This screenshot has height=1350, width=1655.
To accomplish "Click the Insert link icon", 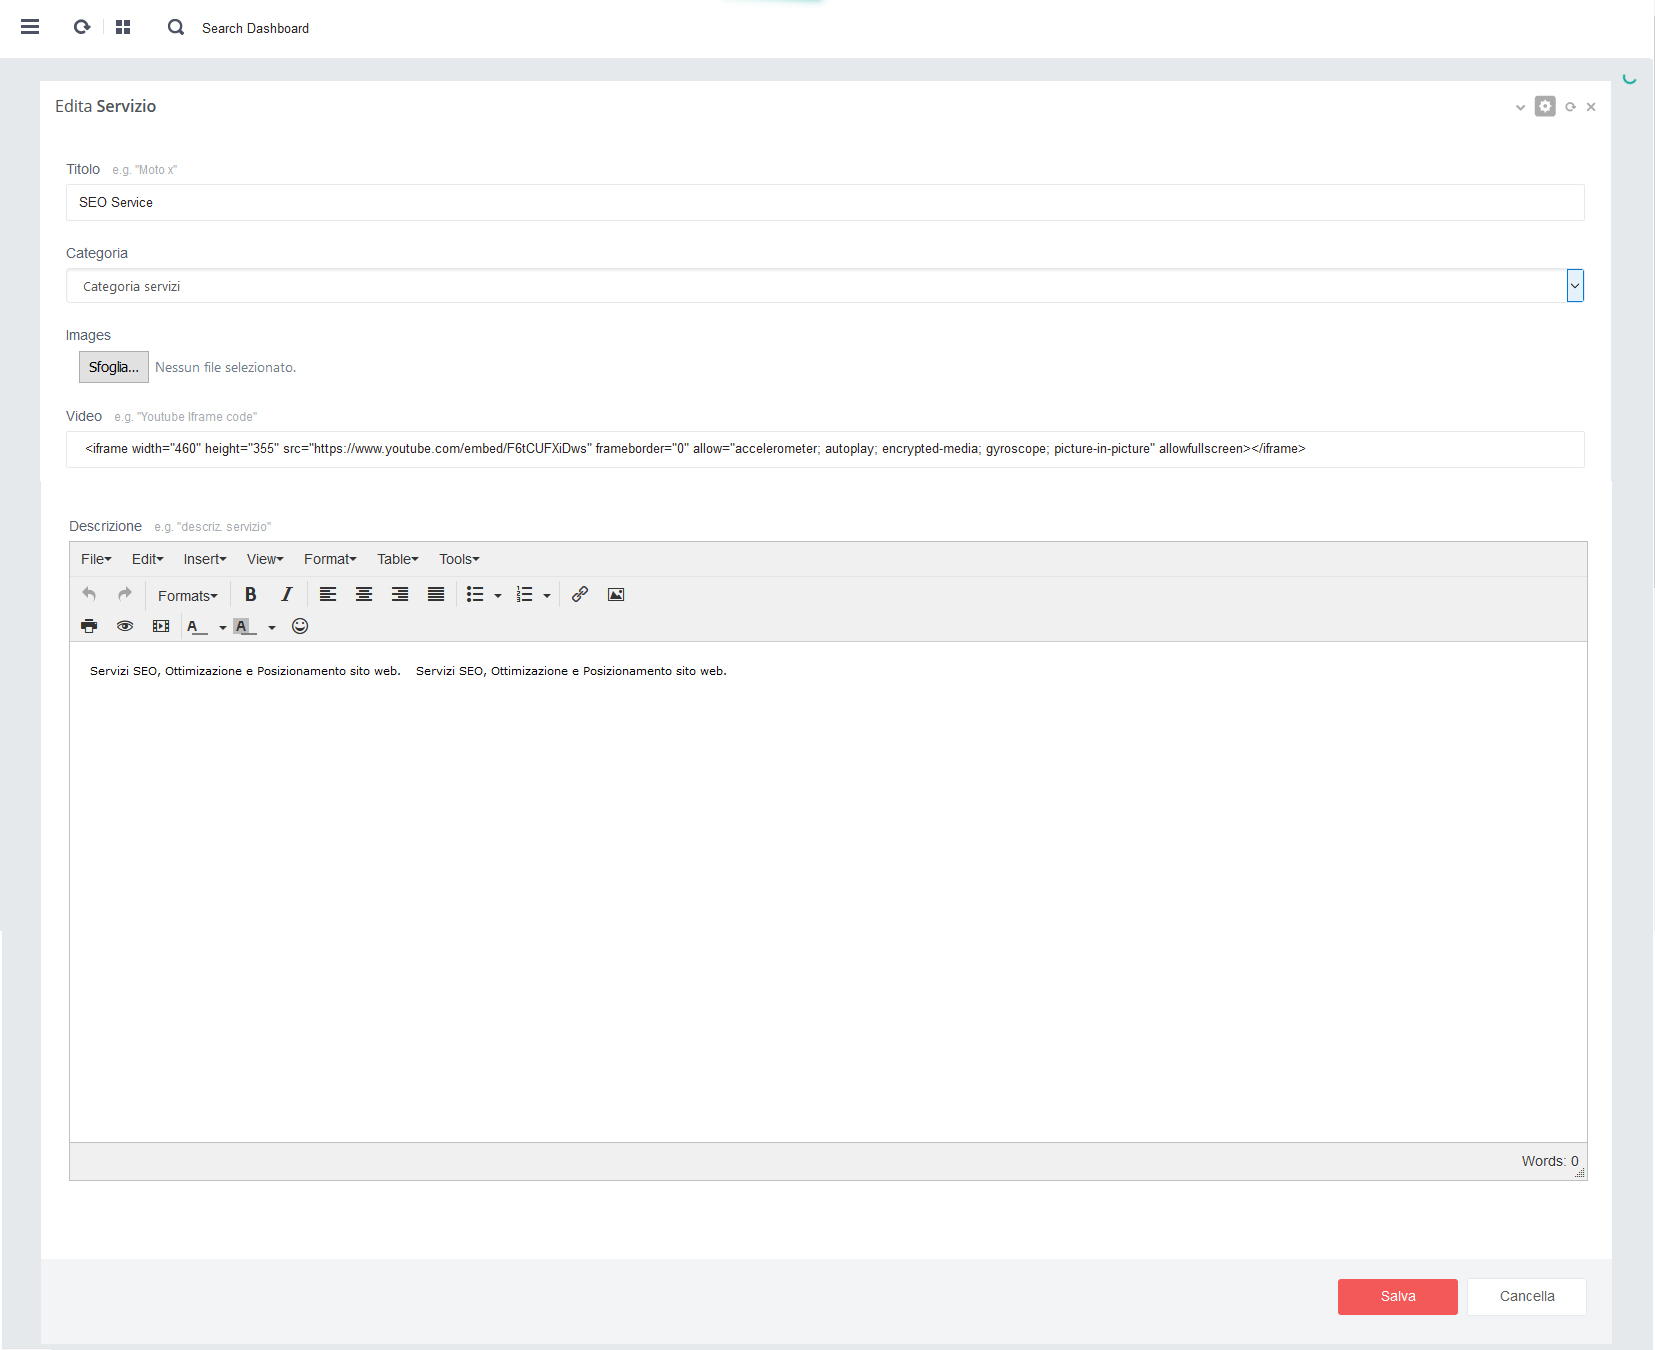I will tap(580, 595).
